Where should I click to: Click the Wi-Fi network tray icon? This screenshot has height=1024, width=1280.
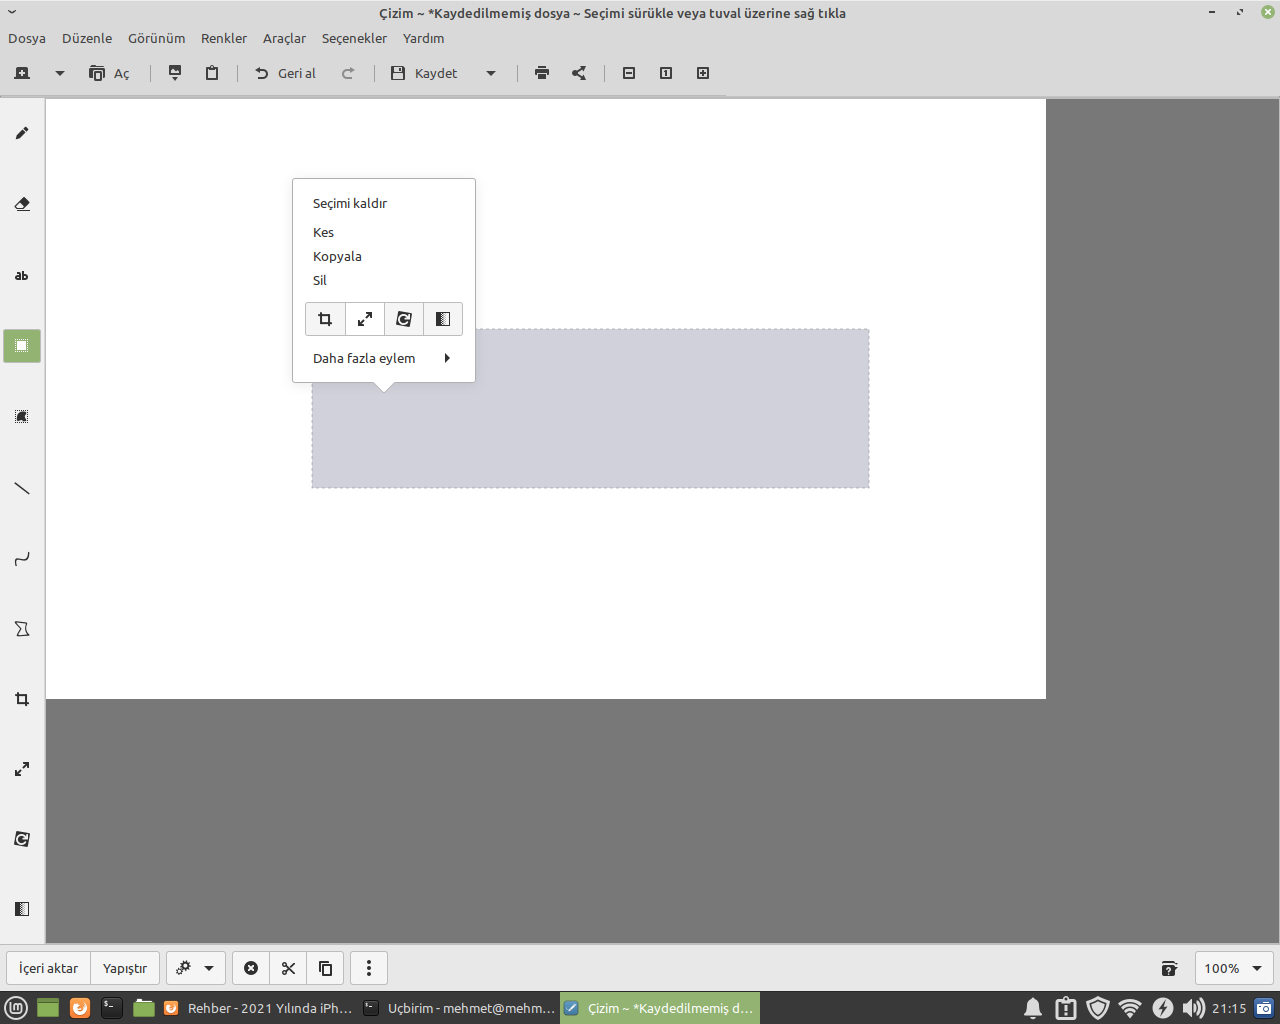pos(1130,1008)
